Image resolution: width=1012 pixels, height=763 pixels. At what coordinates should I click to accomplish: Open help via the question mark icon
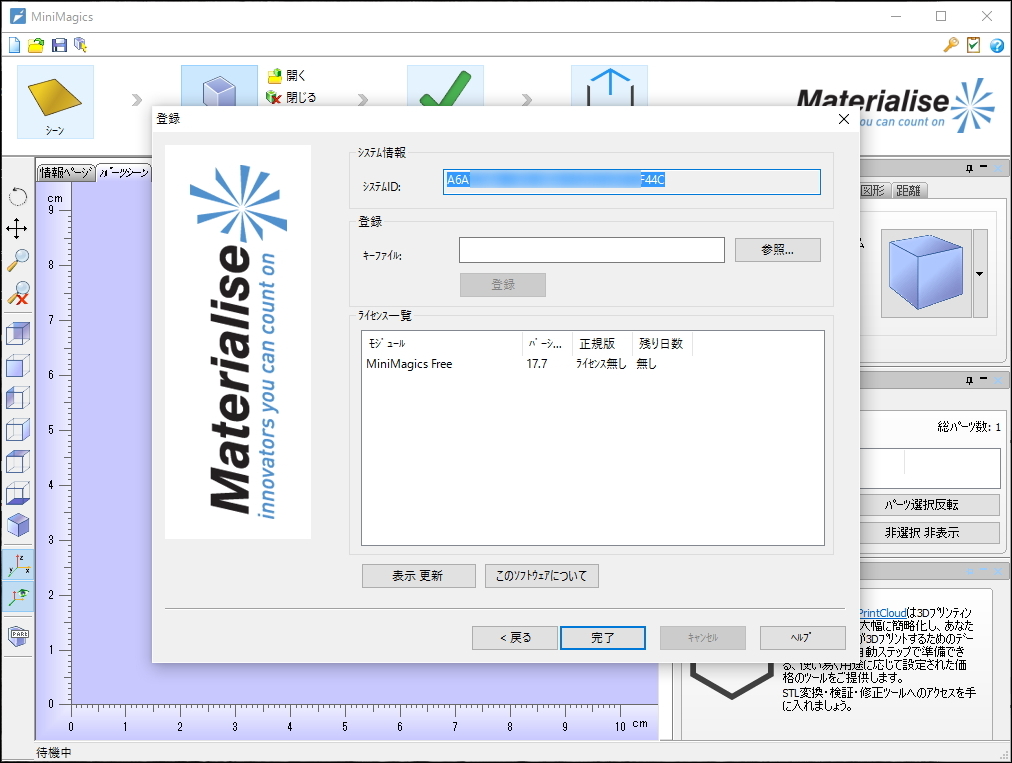tap(996, 45)
